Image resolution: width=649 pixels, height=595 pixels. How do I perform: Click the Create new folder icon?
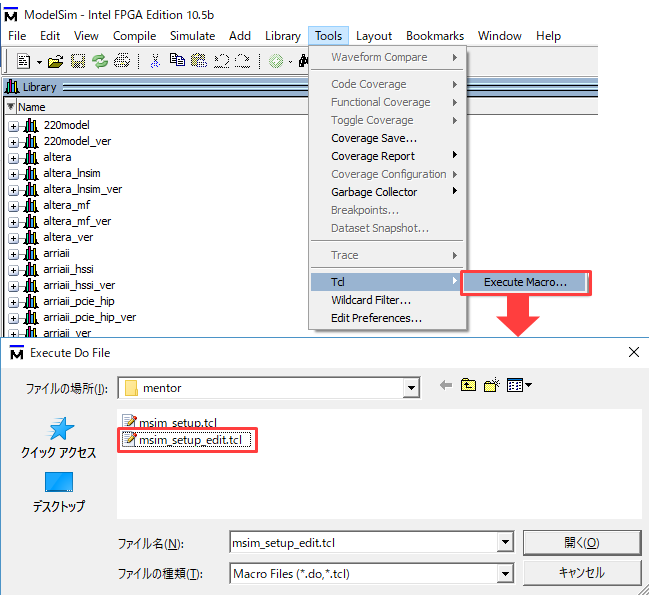492,385
